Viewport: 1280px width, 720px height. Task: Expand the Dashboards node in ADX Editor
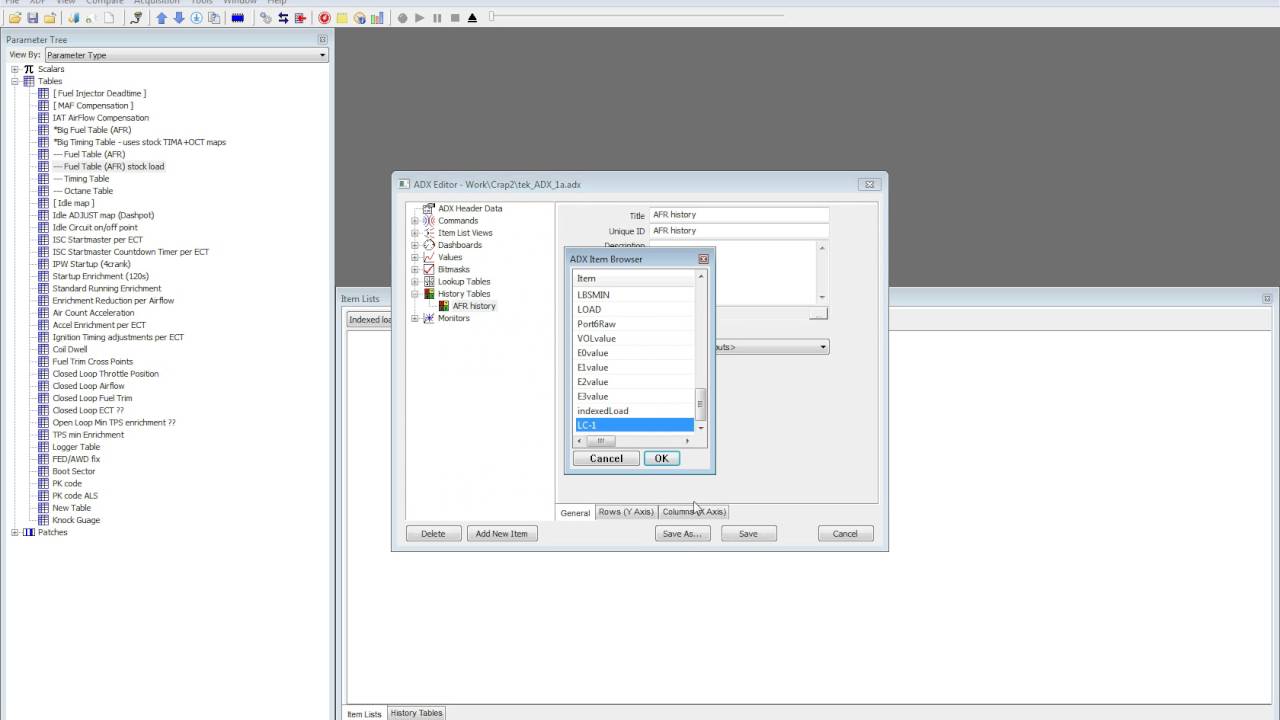coord(415,245)
